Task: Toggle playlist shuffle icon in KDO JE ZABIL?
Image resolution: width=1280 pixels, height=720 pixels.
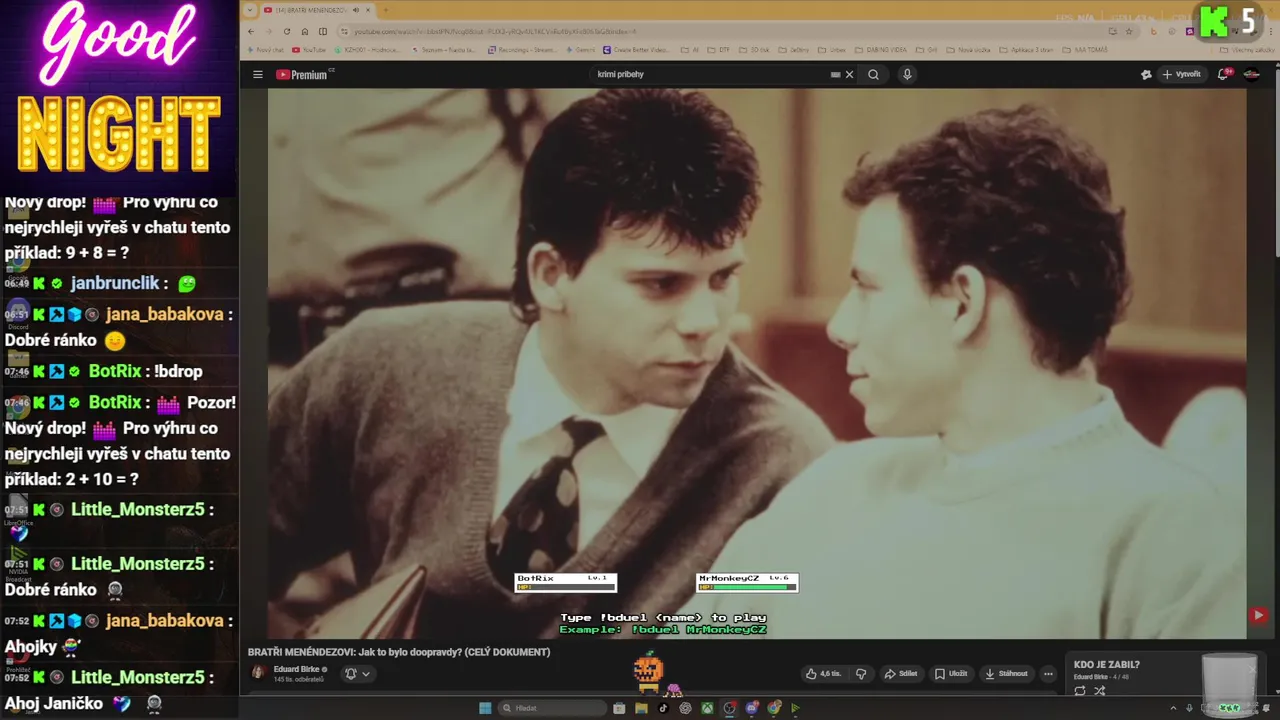Action: click(1100, 691)
